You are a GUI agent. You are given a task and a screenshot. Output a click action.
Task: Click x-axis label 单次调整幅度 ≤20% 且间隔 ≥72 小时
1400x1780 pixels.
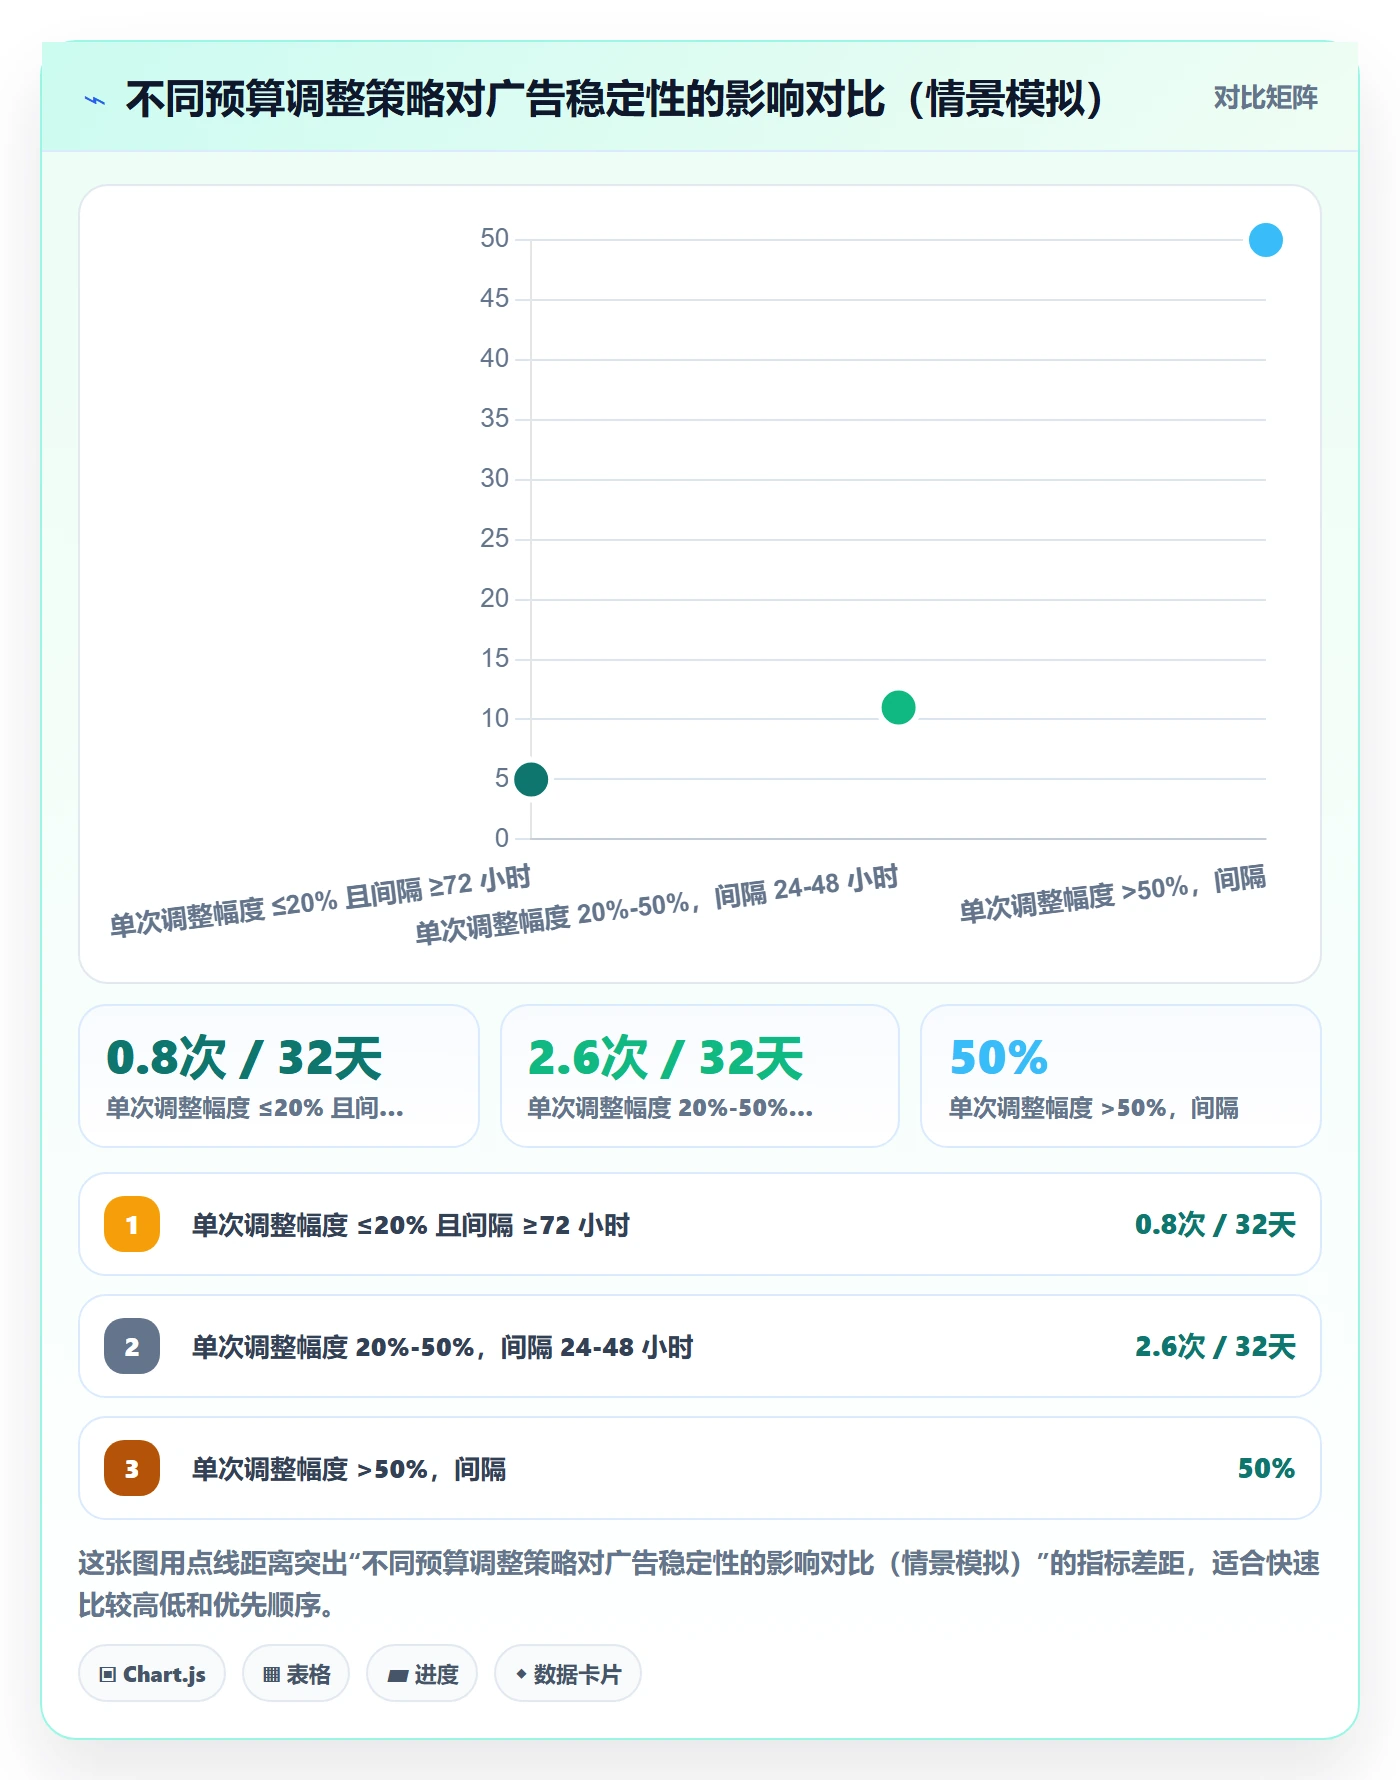coord(320,901)
